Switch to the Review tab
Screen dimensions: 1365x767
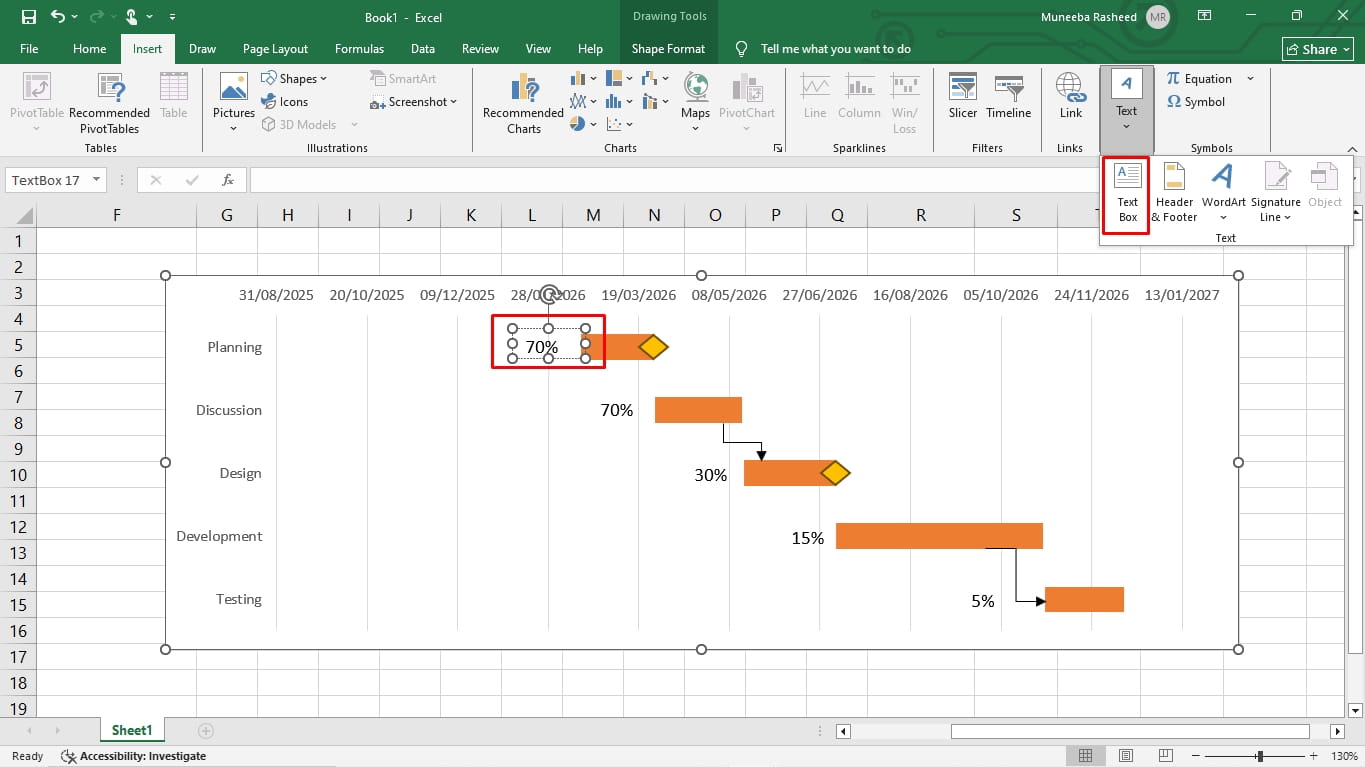coord(480,48)
